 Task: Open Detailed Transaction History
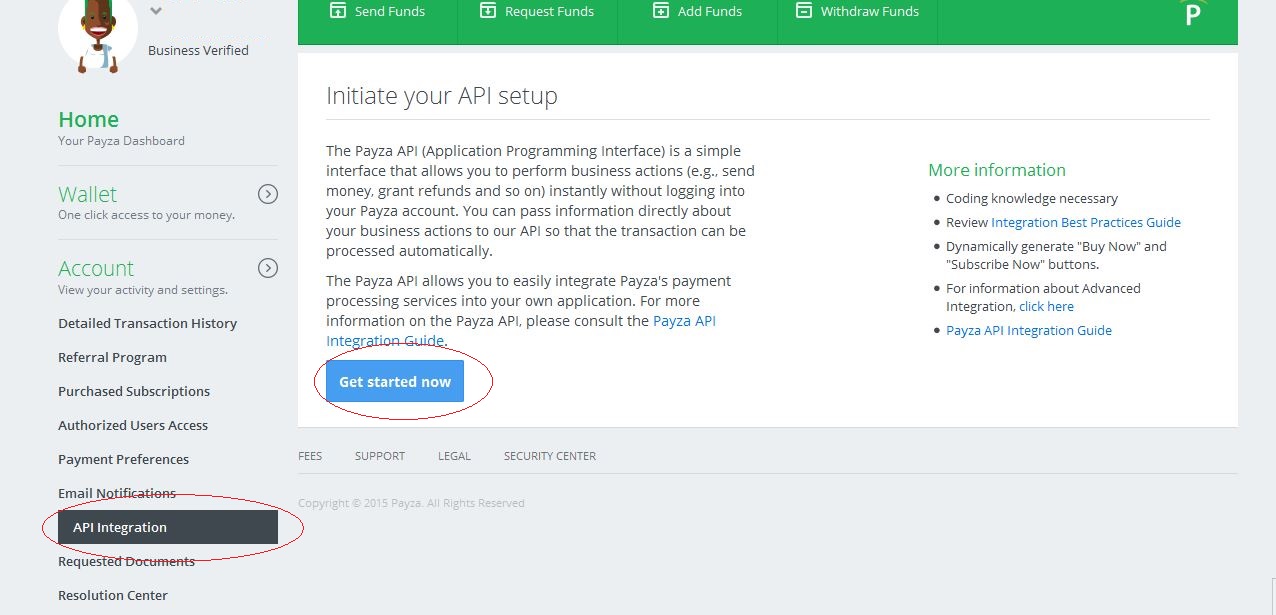pos(148,323)
